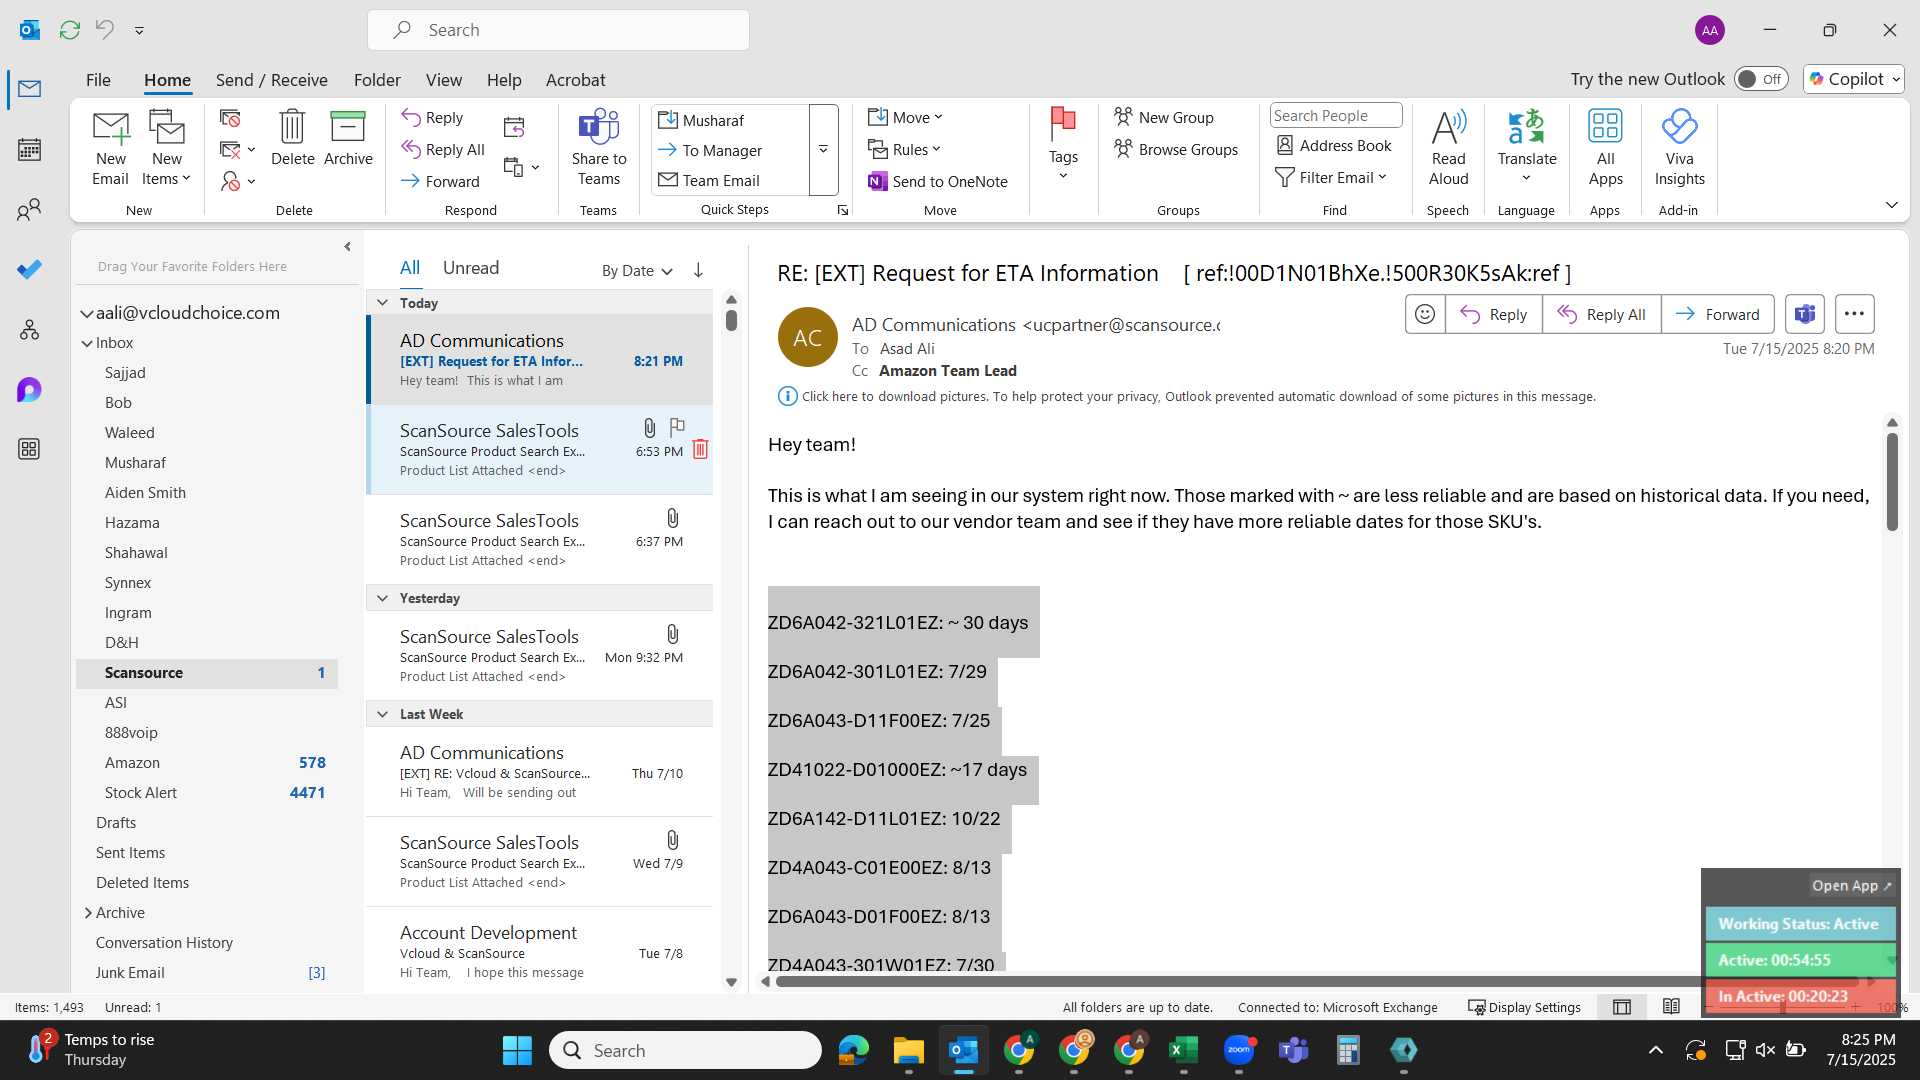Open By Date sort dropdown
1920x1080 pixels.
(x=637, y=270)
